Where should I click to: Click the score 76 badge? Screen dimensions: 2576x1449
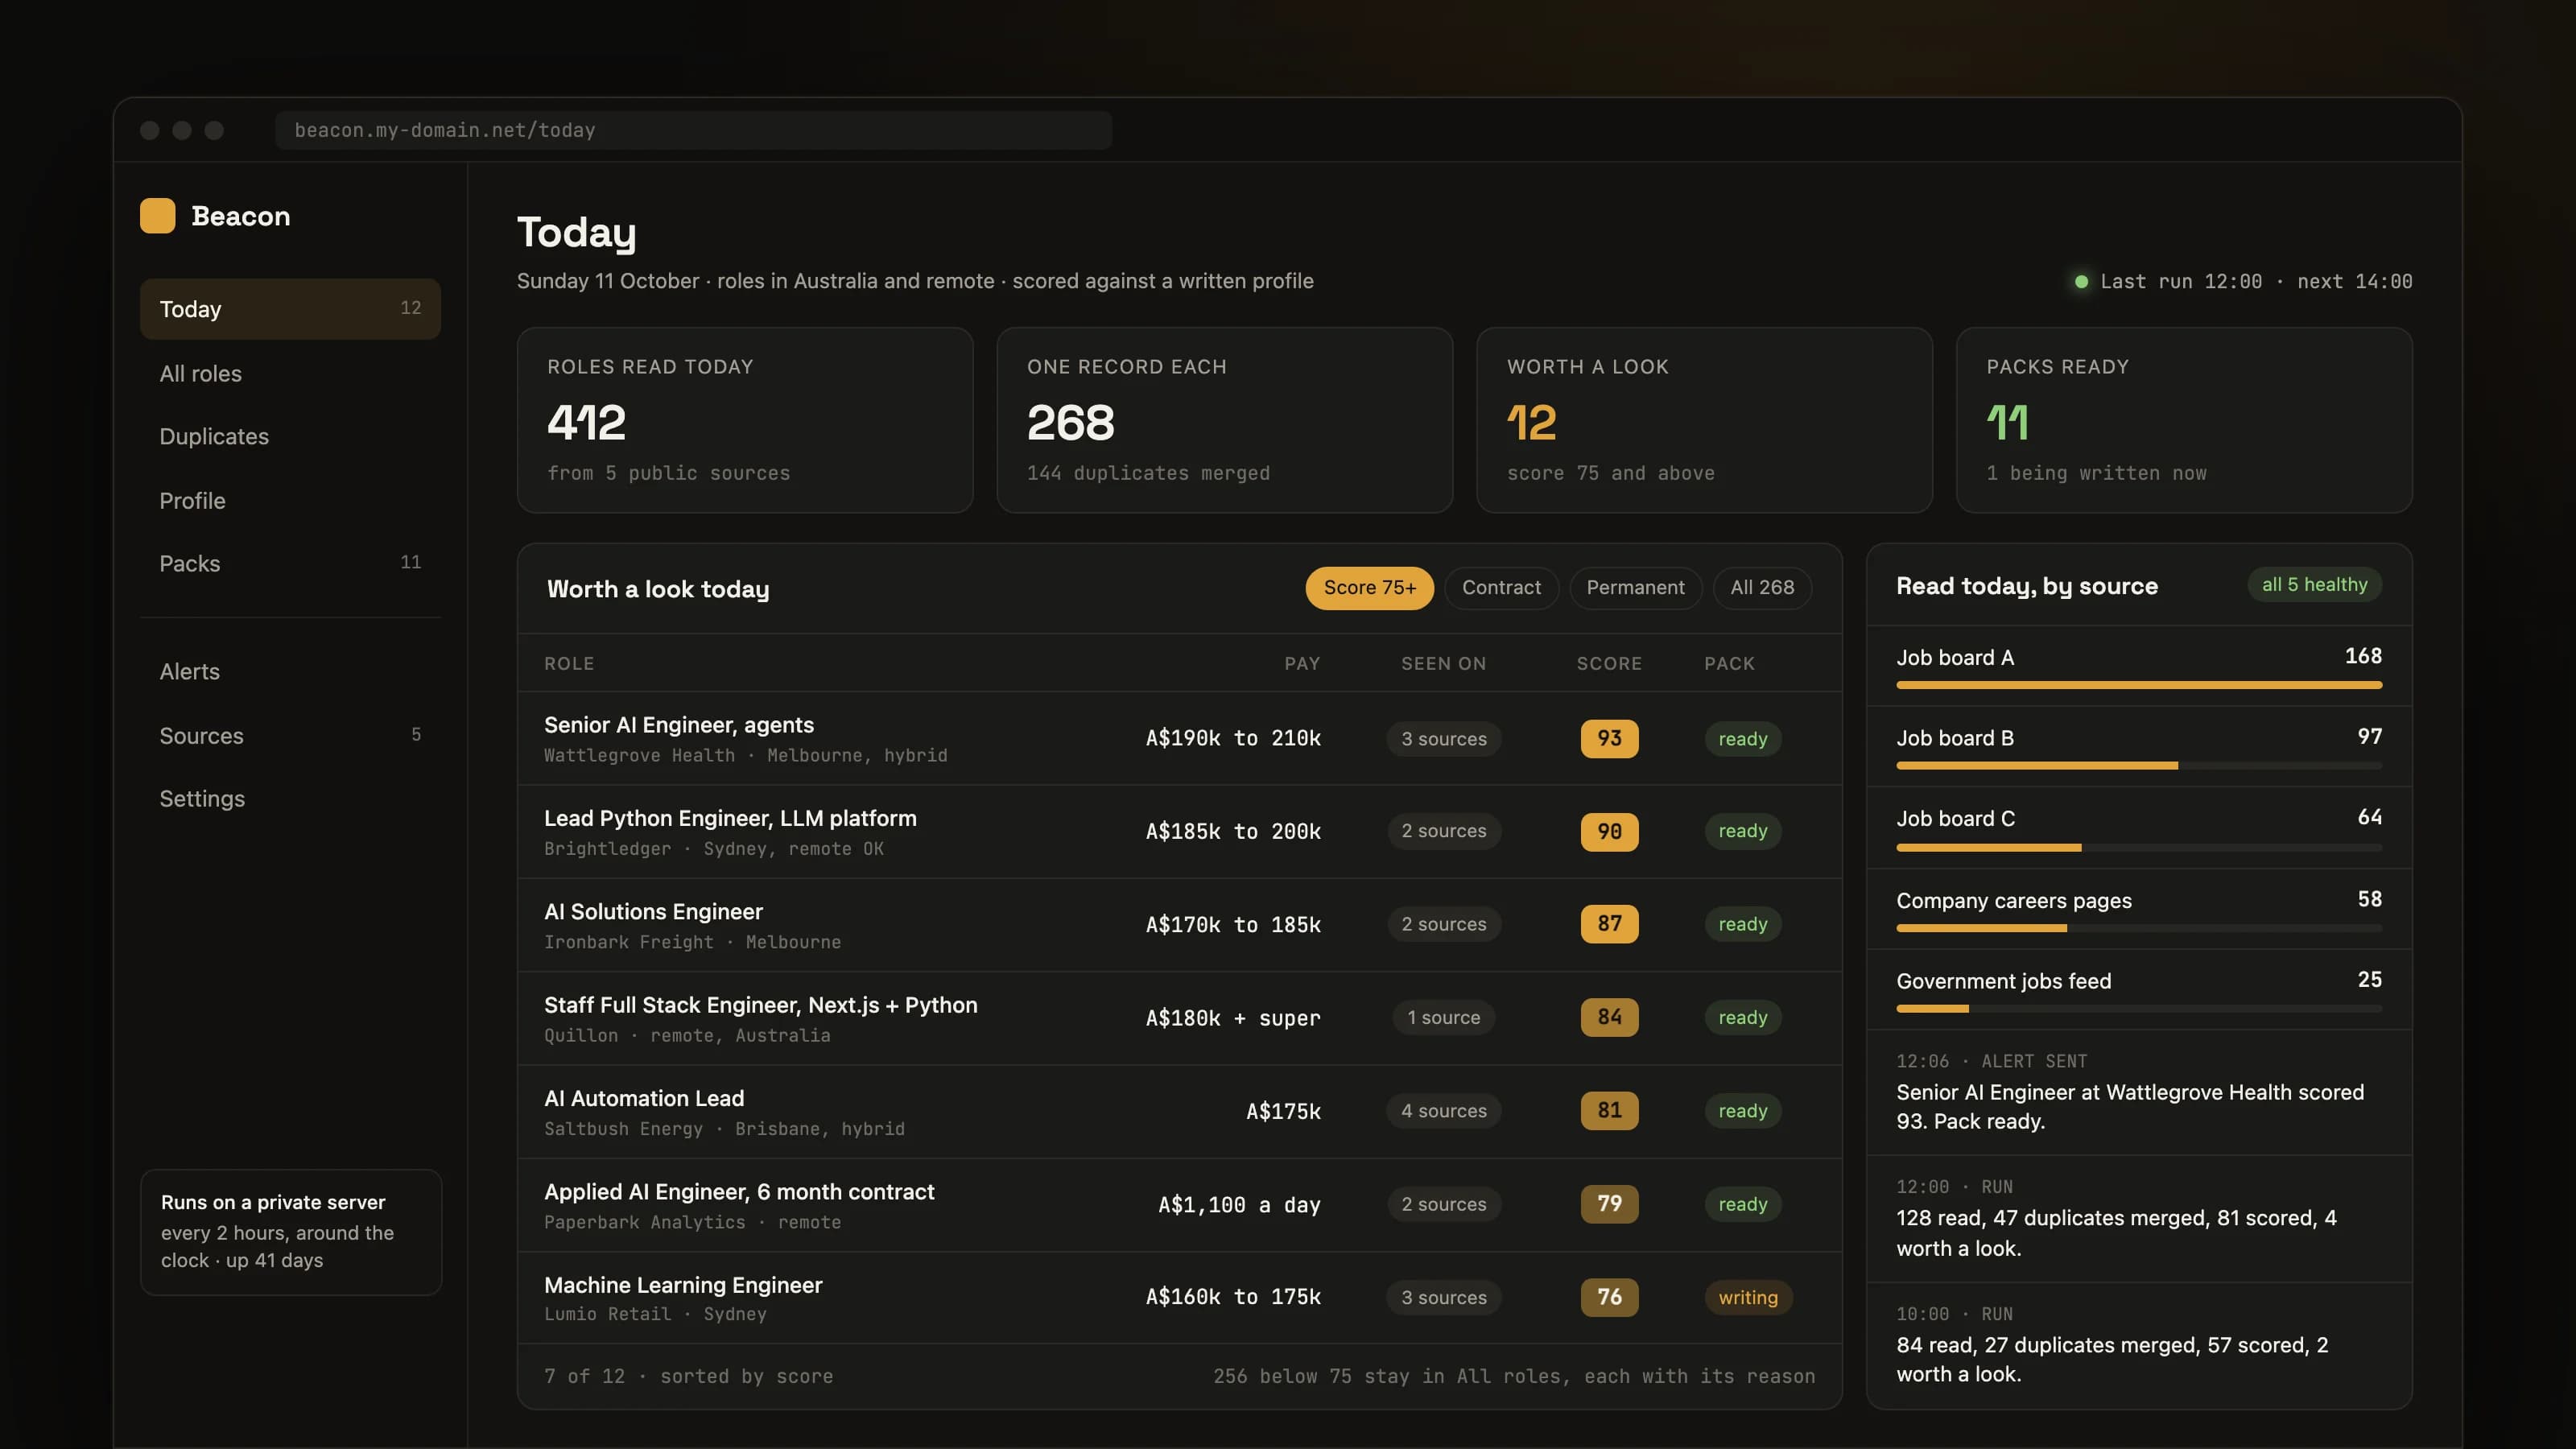click(x=1609, y=1297)
